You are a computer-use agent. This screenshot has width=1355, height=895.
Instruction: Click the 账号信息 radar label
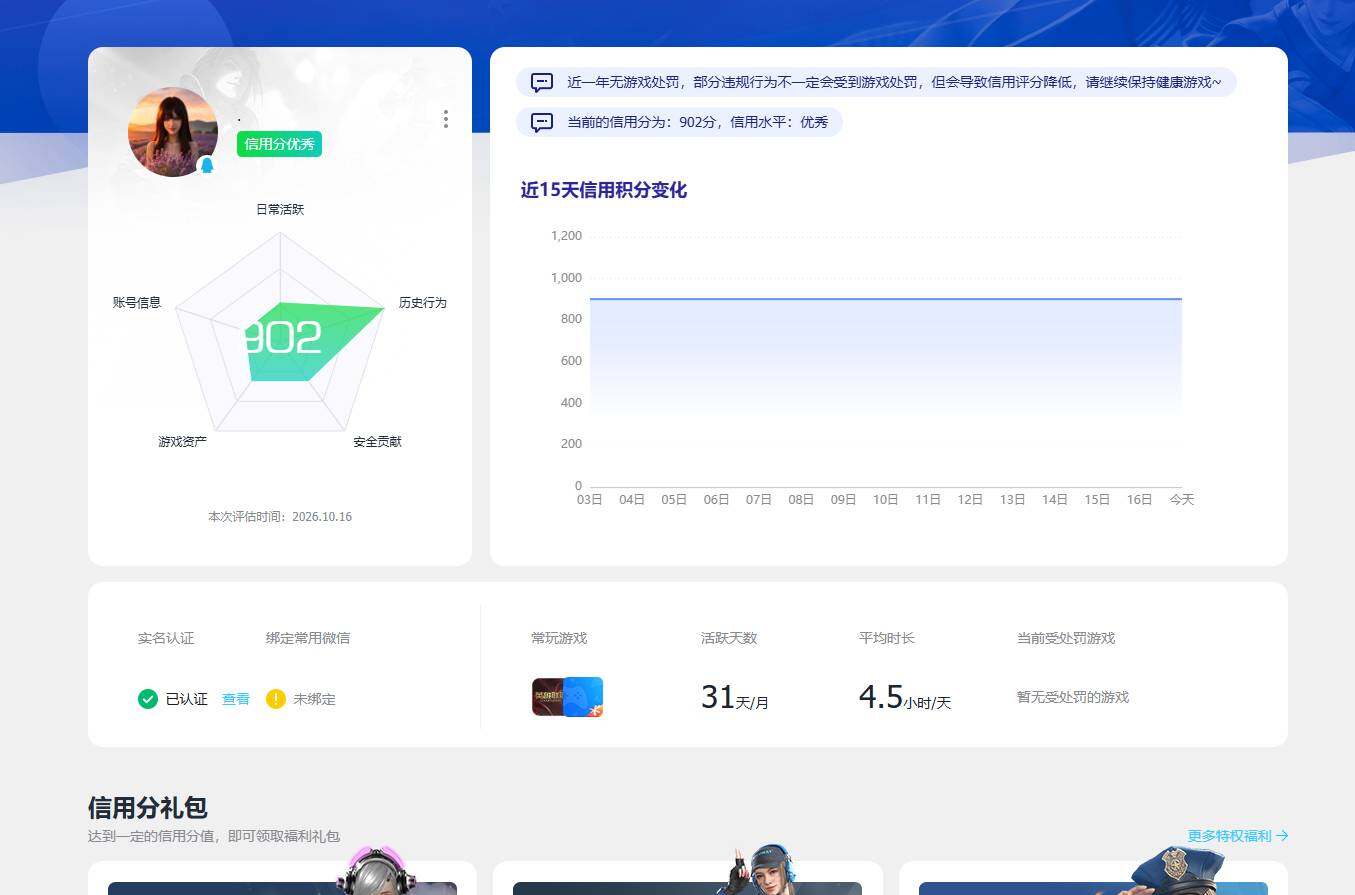pyautogui.click(x=137, y=302)
